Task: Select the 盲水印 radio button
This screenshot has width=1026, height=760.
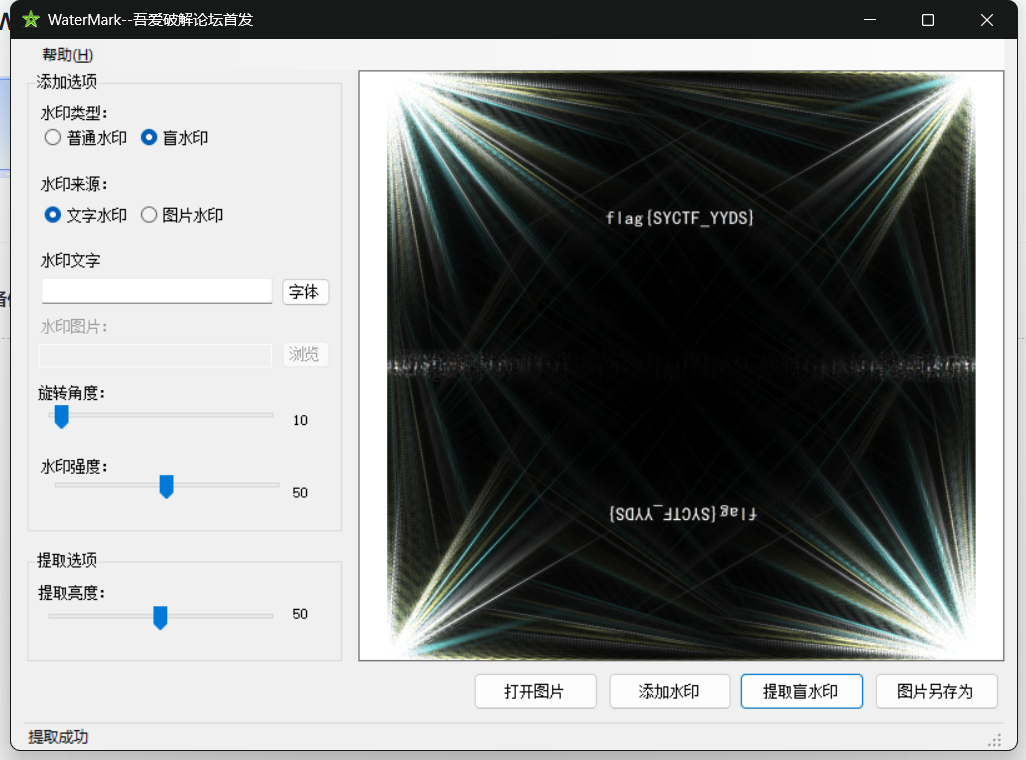Action: (x=149, y=138)
